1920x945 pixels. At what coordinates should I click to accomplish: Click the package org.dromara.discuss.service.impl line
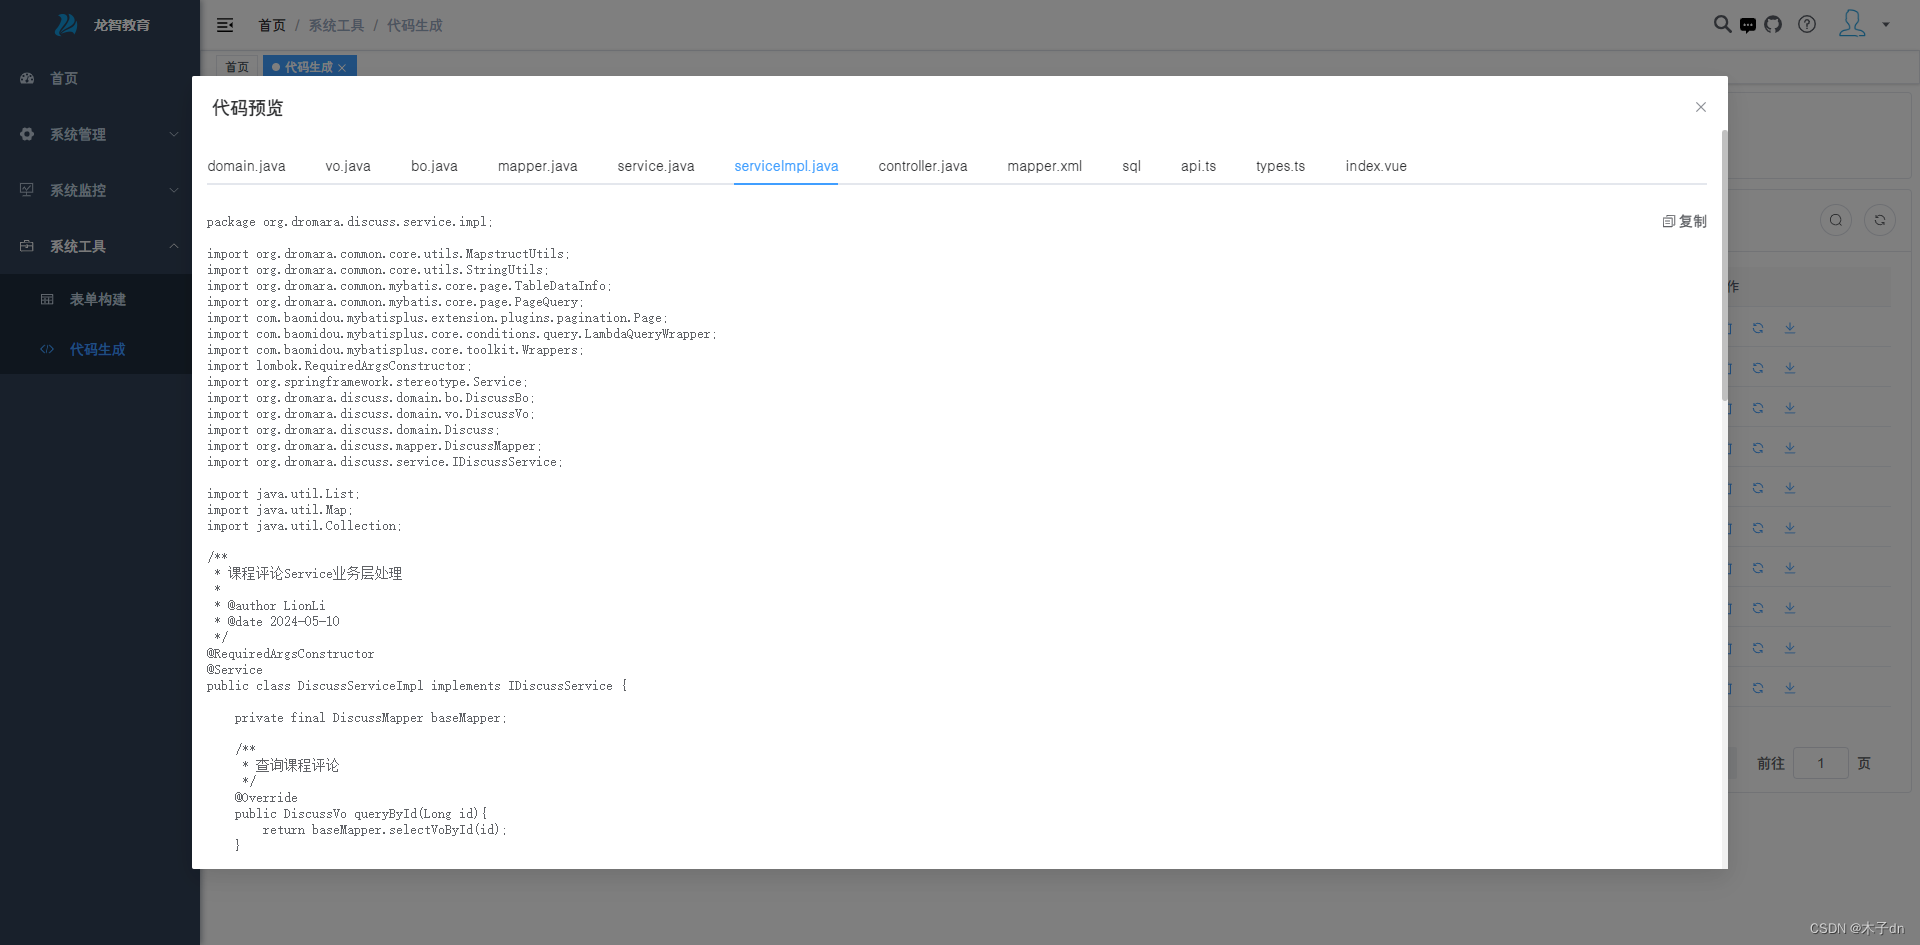point(350,222)
